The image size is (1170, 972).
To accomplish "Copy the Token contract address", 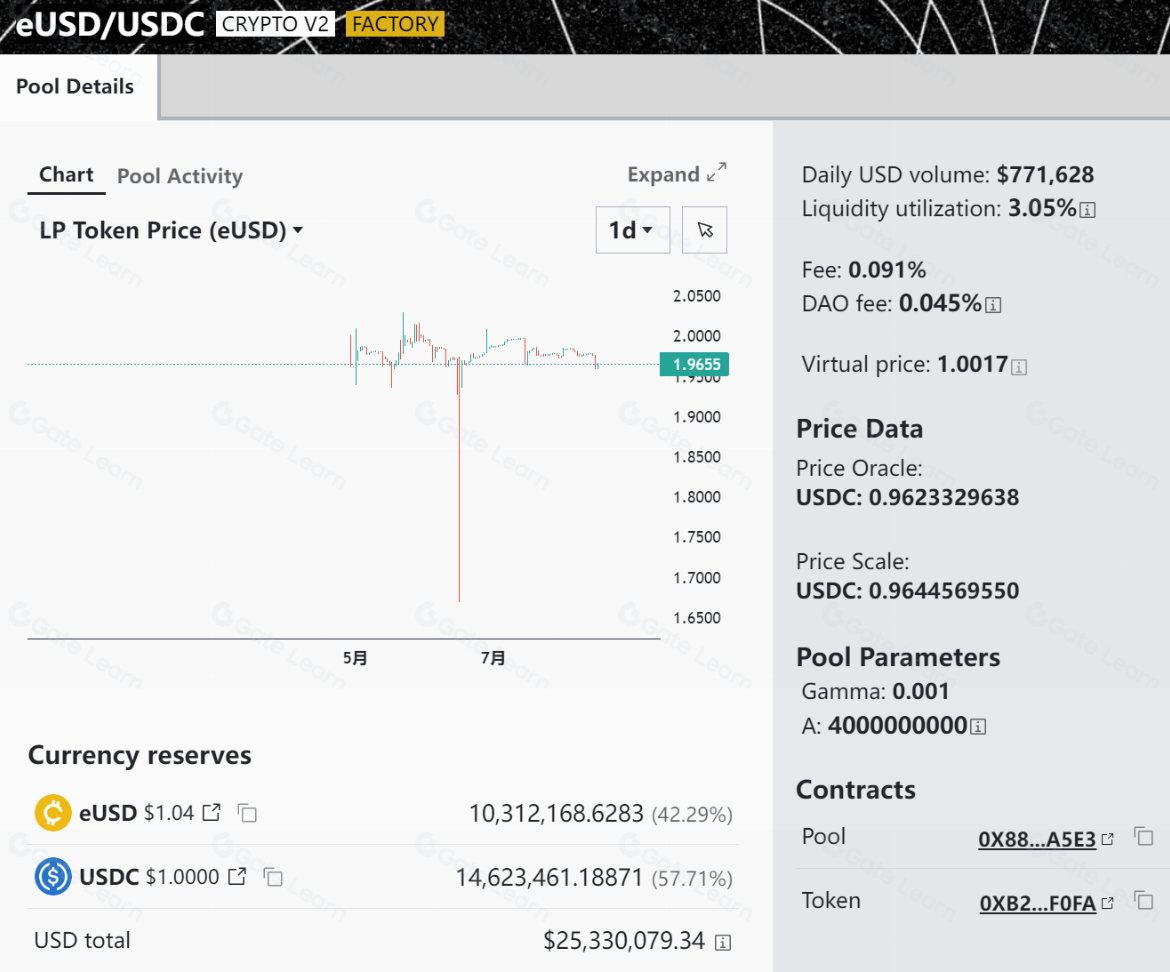I will click(1144, 901).
